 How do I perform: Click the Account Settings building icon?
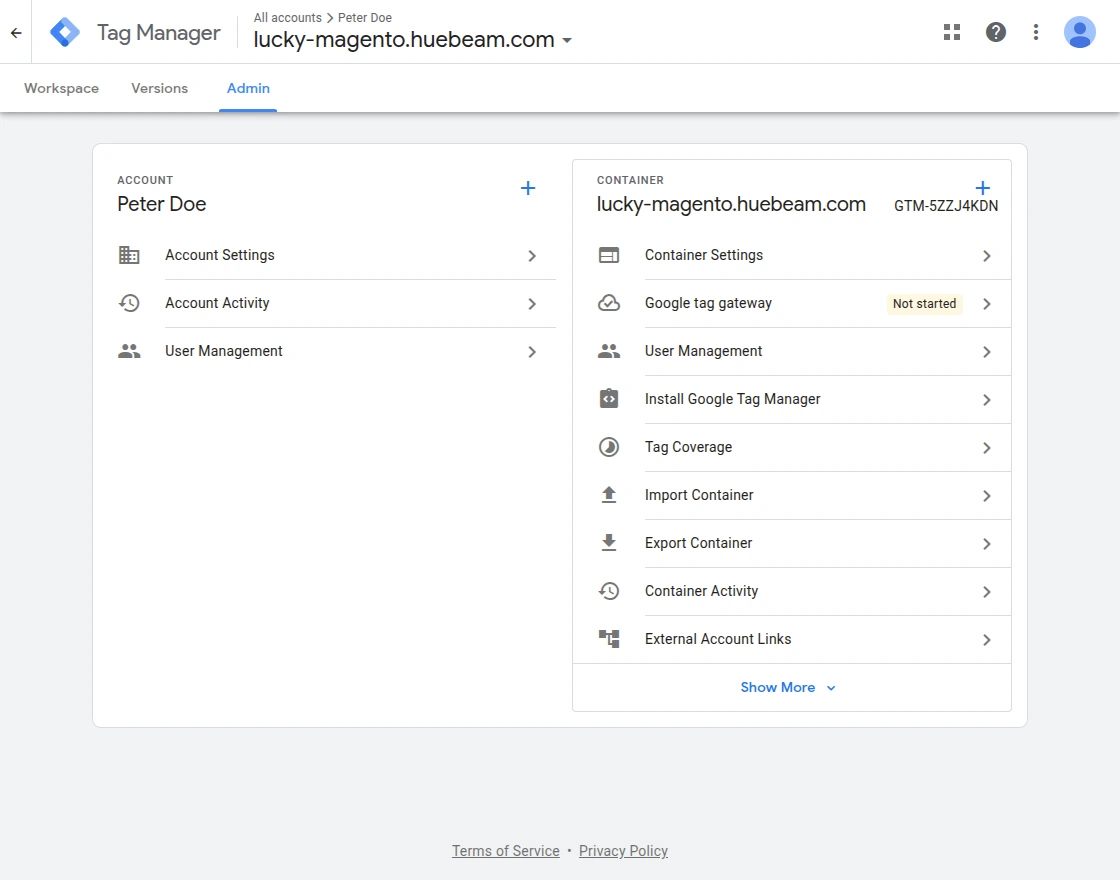(x=129, y=255)
